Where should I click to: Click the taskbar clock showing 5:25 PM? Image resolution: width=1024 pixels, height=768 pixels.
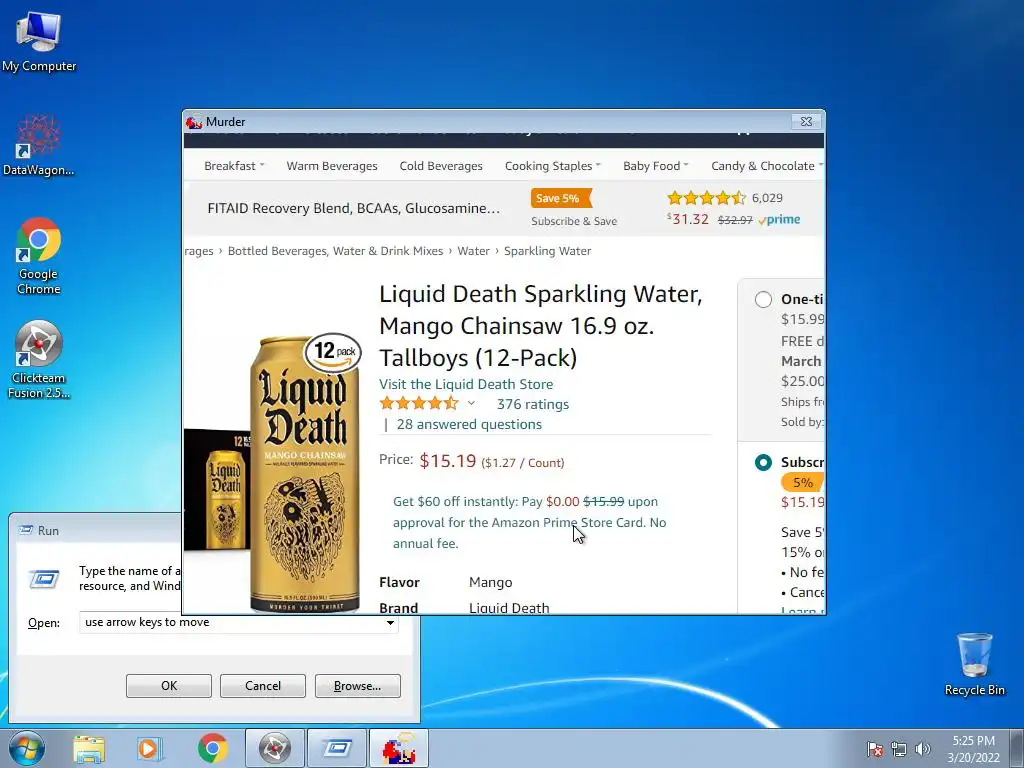tap(973, 749)
